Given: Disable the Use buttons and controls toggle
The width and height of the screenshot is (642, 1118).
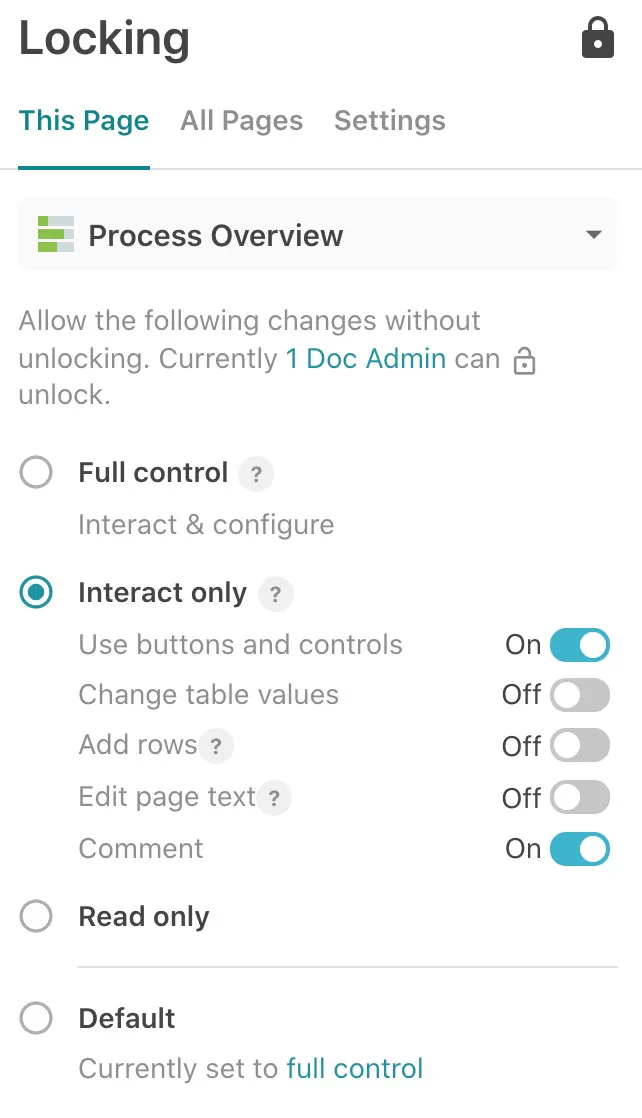Looking at the screenshot, I should [580, 645].
